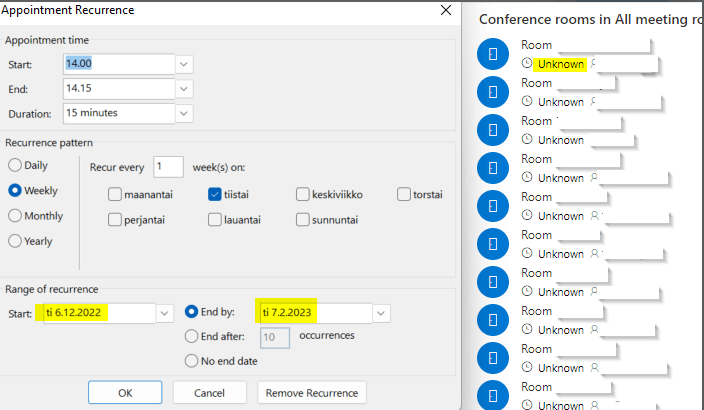The height and width of the screenshot is (410, 704).
Task: Click the Start date field ti 6.12.2022
Action: coord(99,313)
